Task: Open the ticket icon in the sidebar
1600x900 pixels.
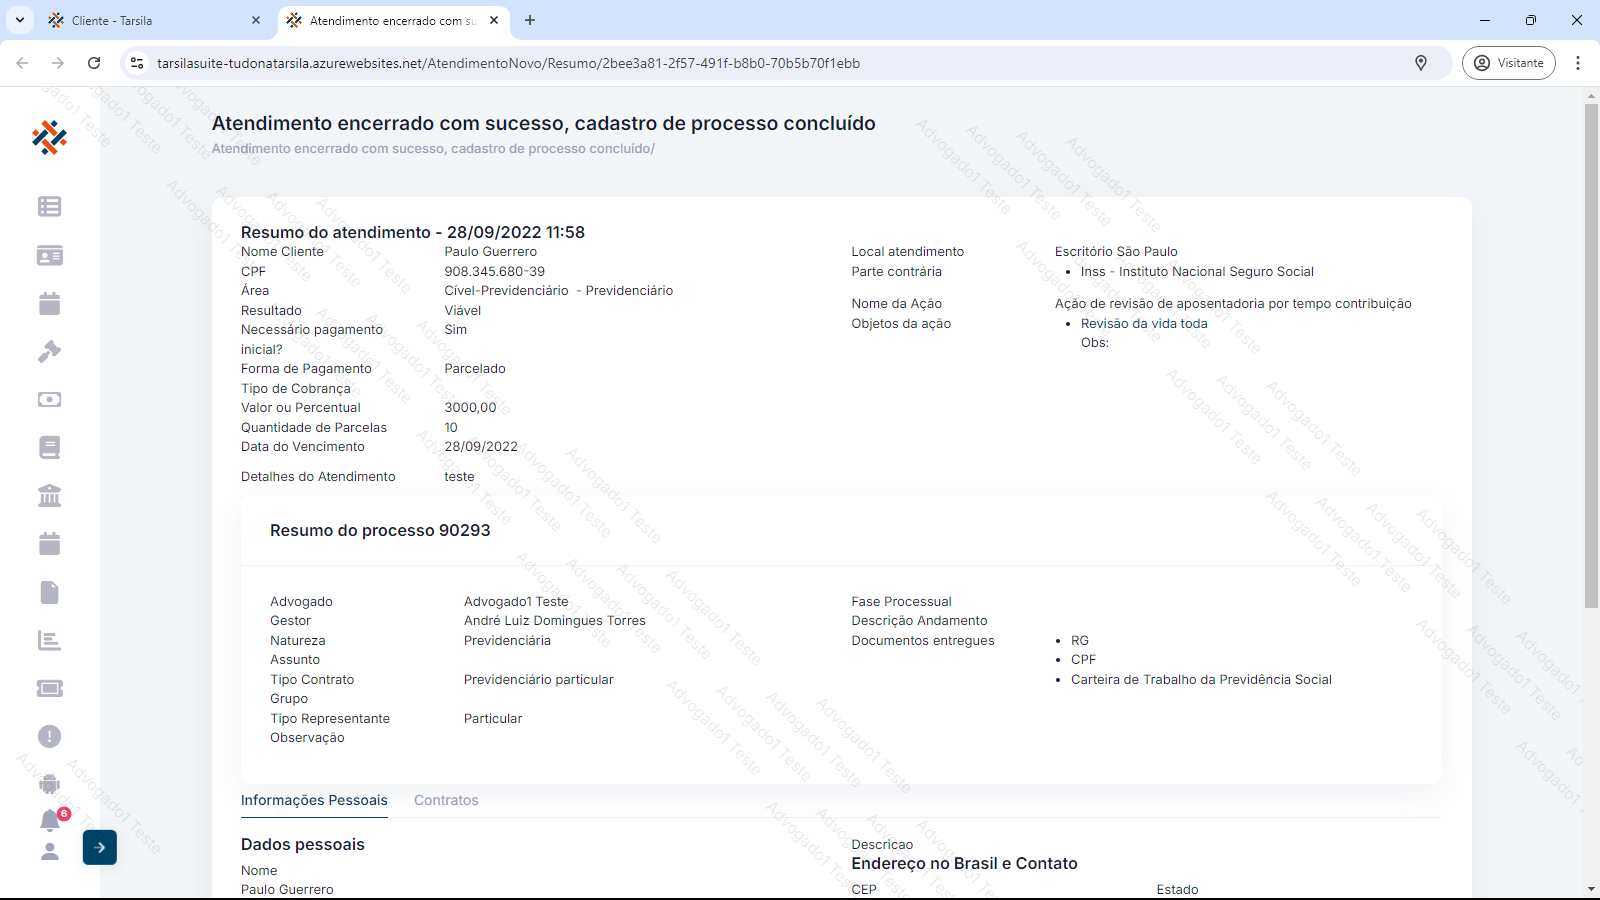Action: click(49, 688)
